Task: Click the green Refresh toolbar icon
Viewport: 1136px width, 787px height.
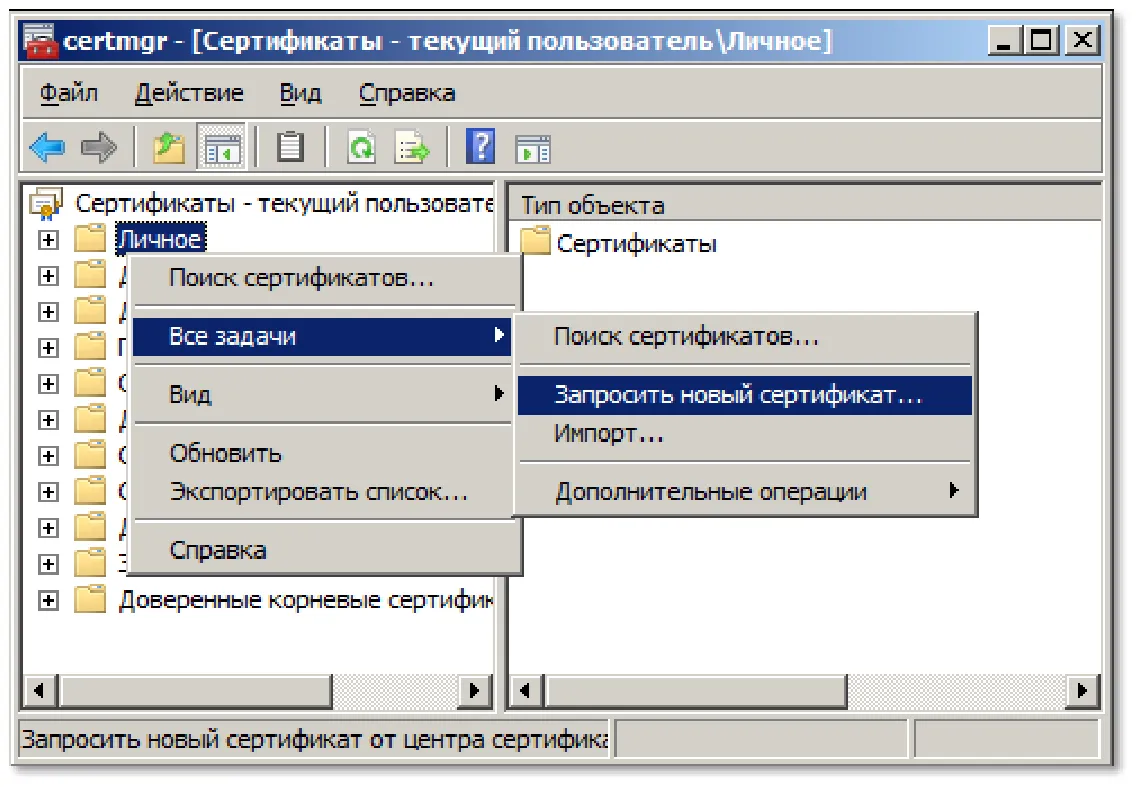Action: tap(361, 147)
